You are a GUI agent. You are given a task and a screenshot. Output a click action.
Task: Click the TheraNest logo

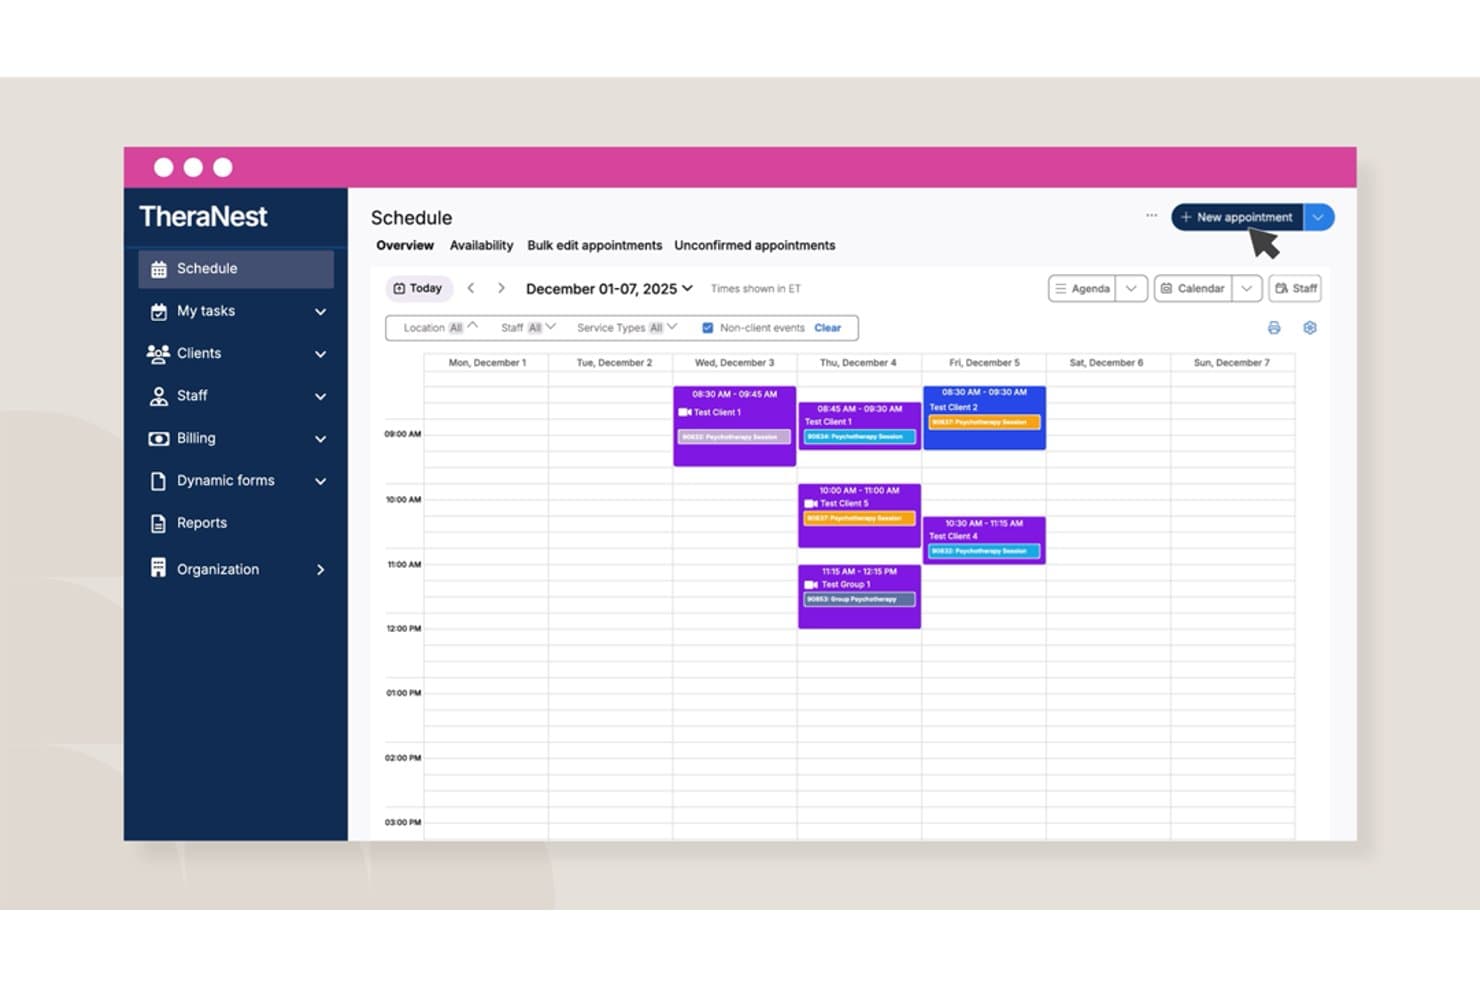[203, 217]
